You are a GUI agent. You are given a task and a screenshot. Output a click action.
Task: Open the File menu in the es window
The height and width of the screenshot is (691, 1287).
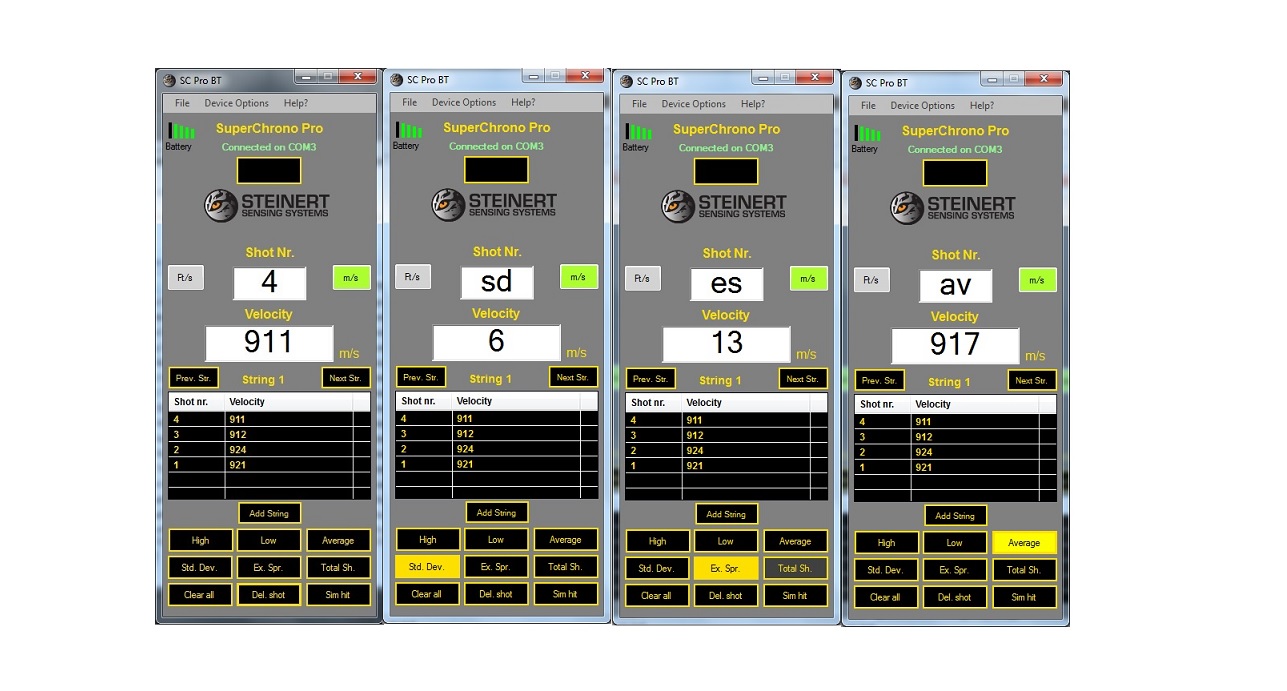[639, 104]
